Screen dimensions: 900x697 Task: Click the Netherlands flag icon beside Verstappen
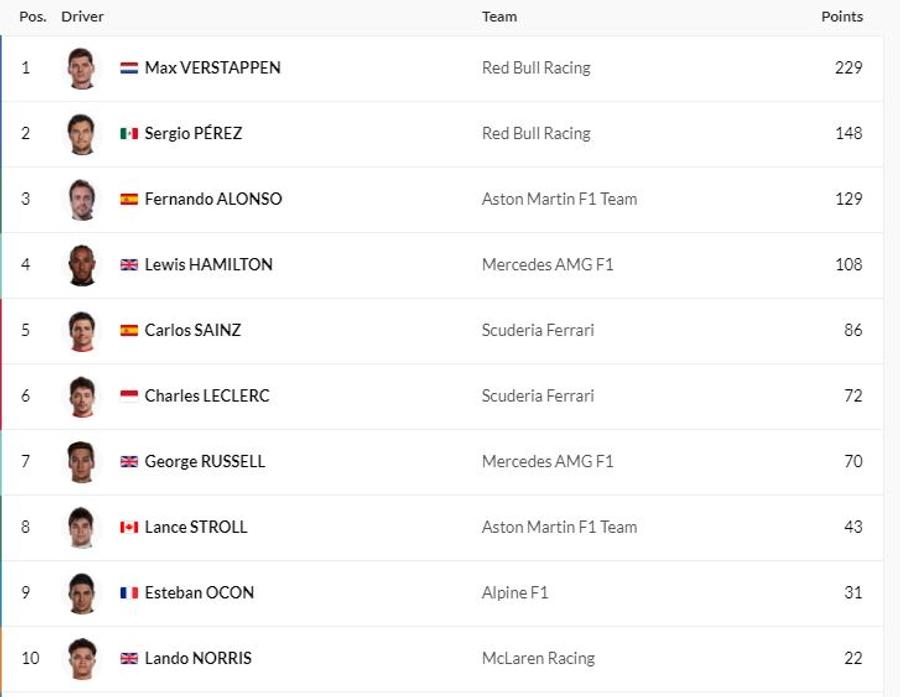pyautogui.click(x=129, y=68)
